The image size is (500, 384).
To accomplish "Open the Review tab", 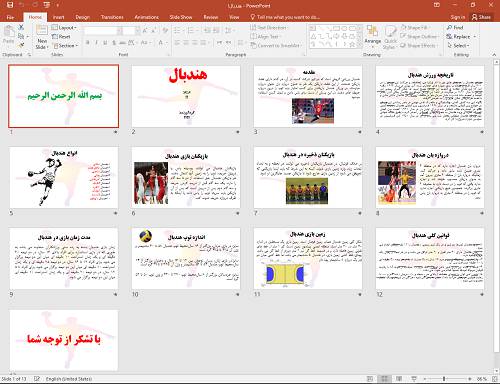I will [x=211, y=17].
